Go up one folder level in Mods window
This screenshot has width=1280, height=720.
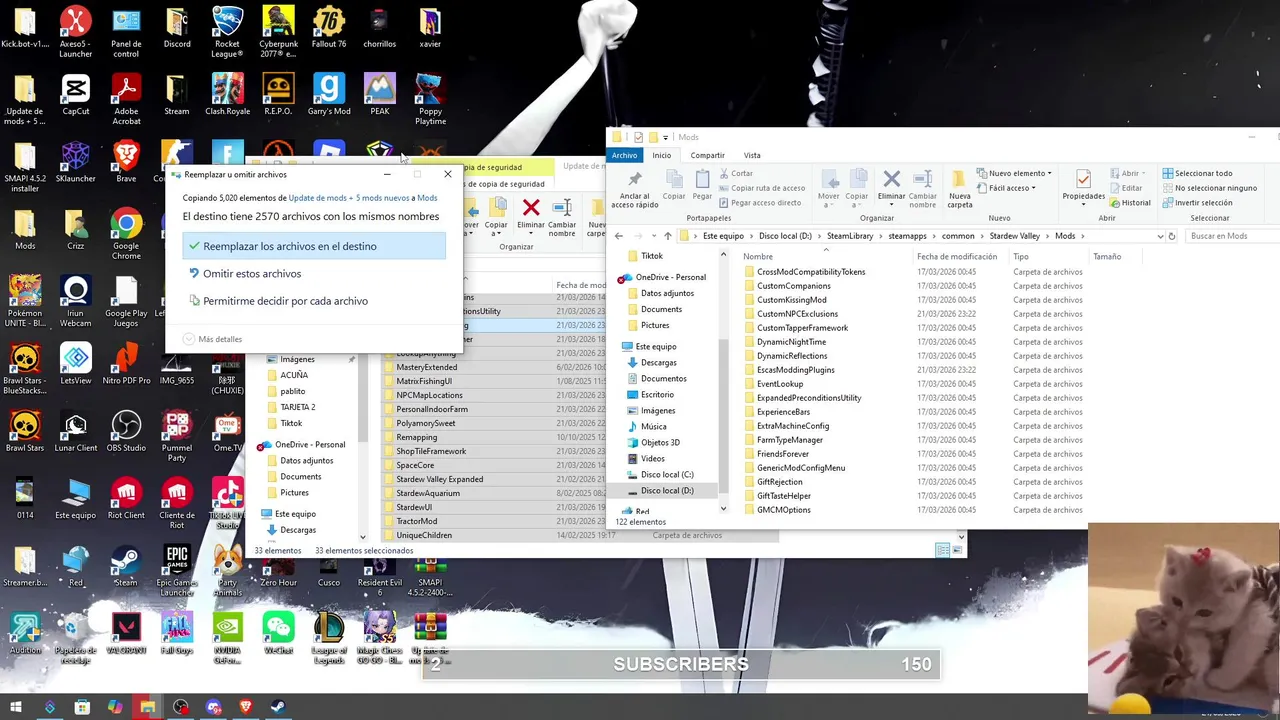[x=668, y=236]
